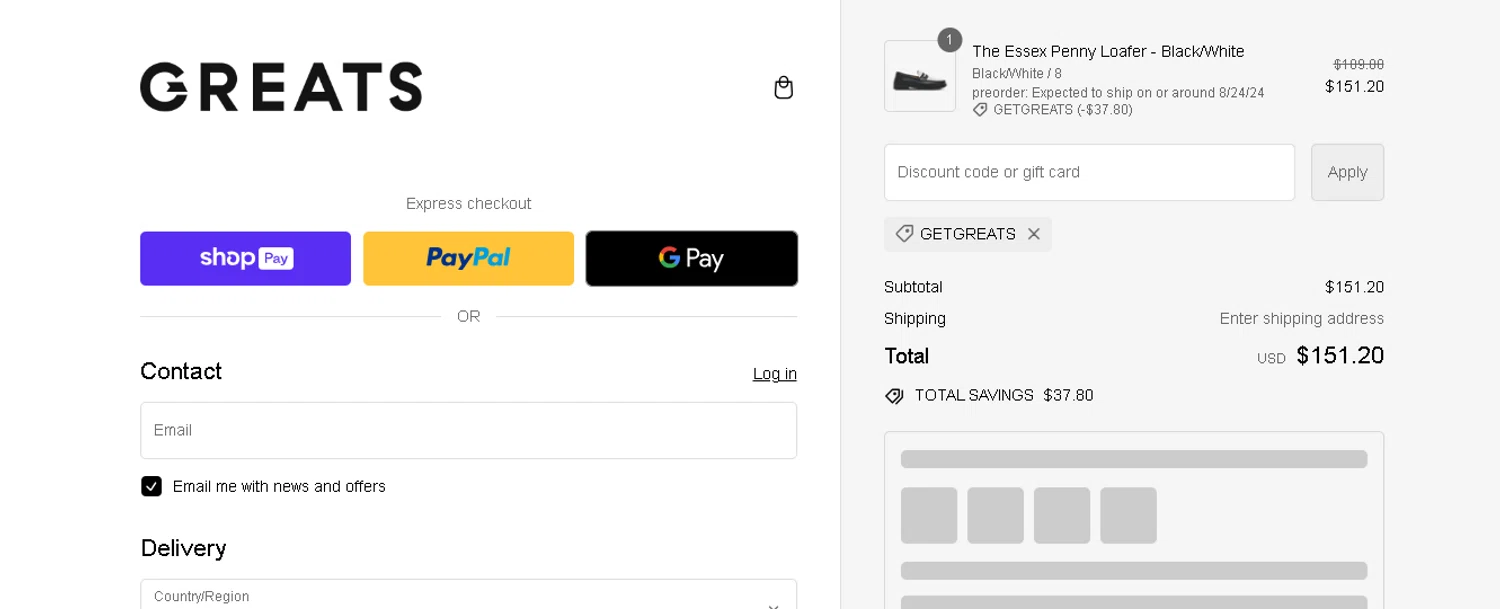Pay with Google Pay

[691, 258]
